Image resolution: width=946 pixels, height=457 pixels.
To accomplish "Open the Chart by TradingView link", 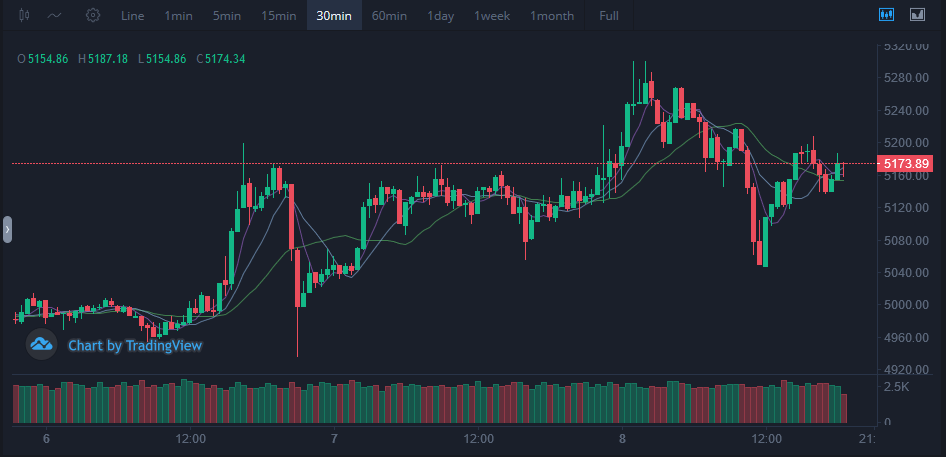I will click(x=135, y=346).
